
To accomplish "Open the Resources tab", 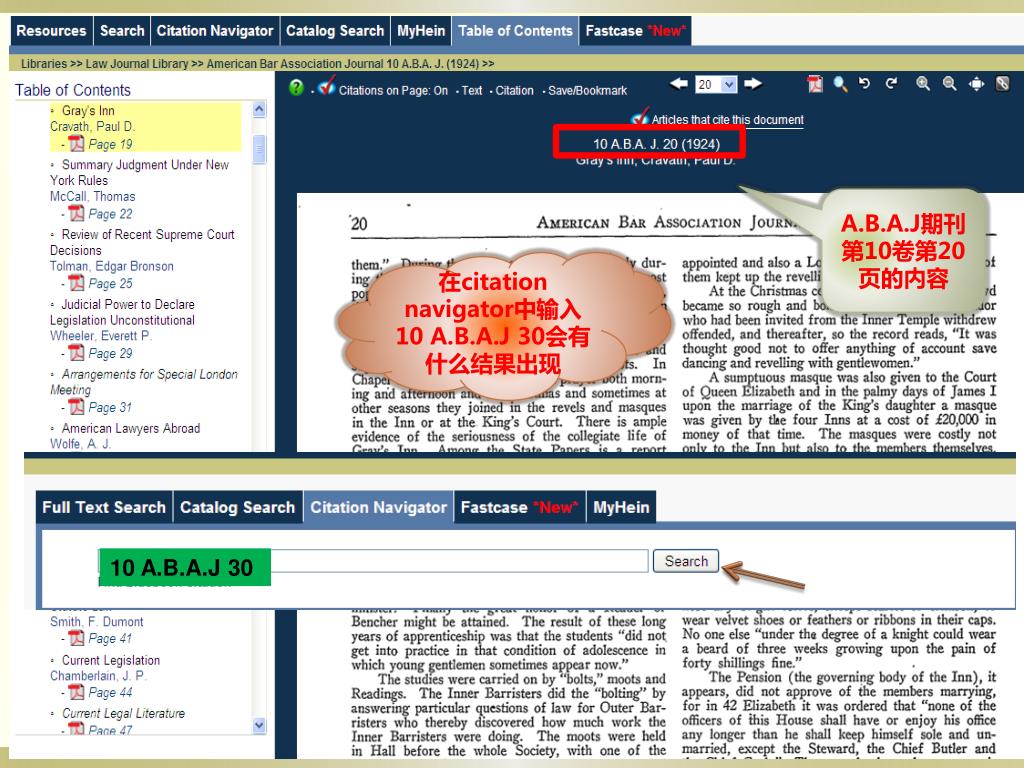I will [x=51, y=31].
